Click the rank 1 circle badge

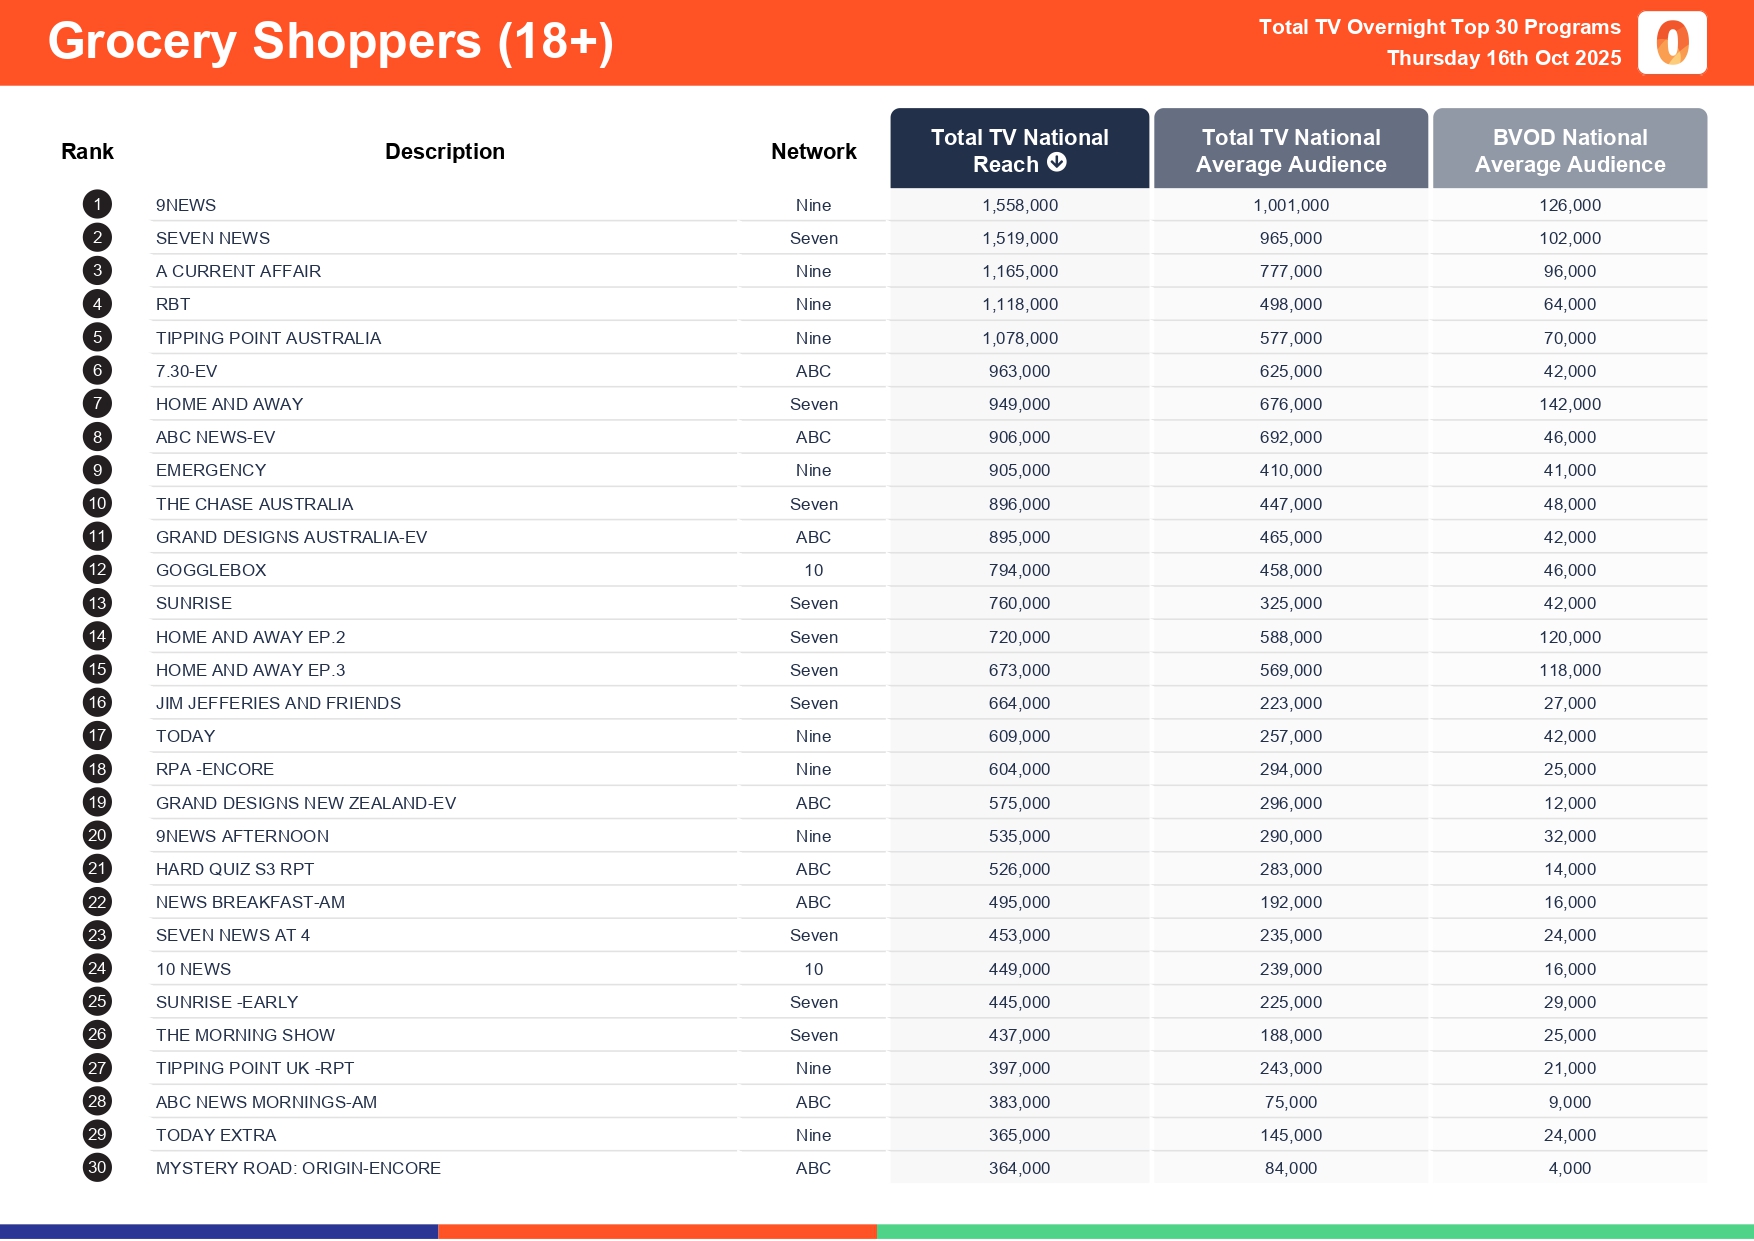pyautogui.click(x=97, y=205)
